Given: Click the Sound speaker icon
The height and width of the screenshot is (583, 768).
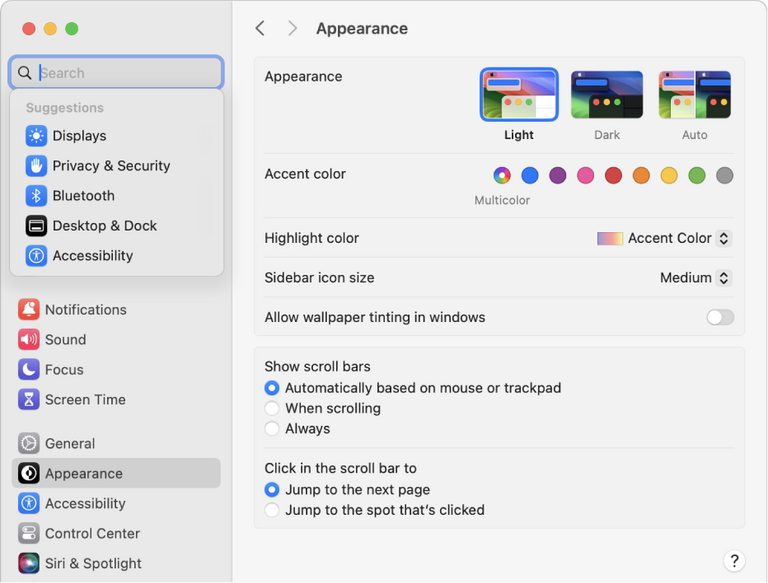Looking at the screenshot, I should pyautogui.click(x=29, y=340).
